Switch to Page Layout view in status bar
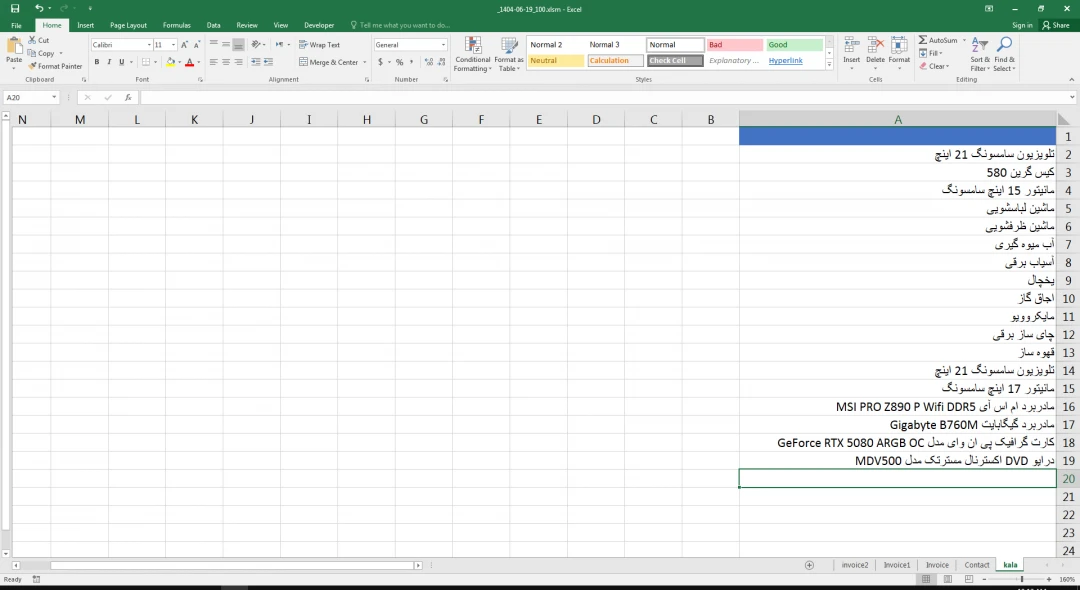 pos(948,580)
